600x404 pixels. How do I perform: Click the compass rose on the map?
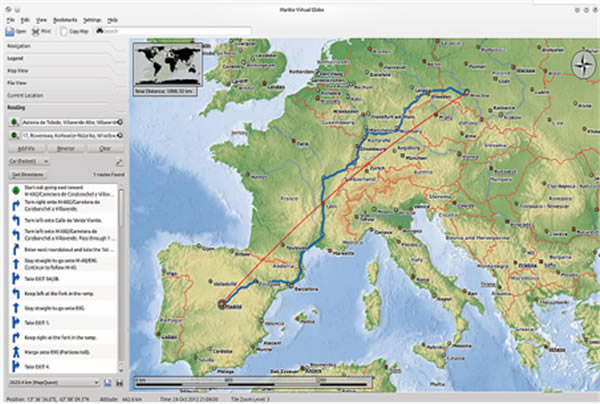click(x=584, y=65)
